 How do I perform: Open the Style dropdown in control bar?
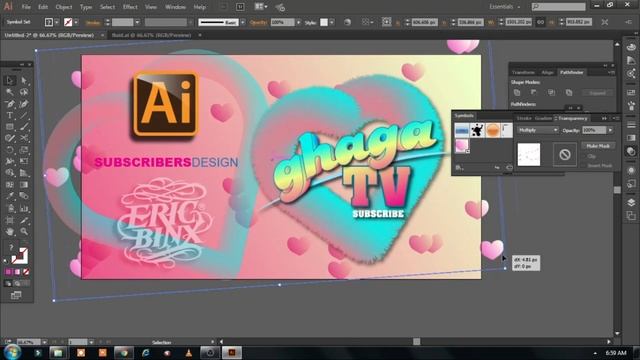(x=332, y=22)
